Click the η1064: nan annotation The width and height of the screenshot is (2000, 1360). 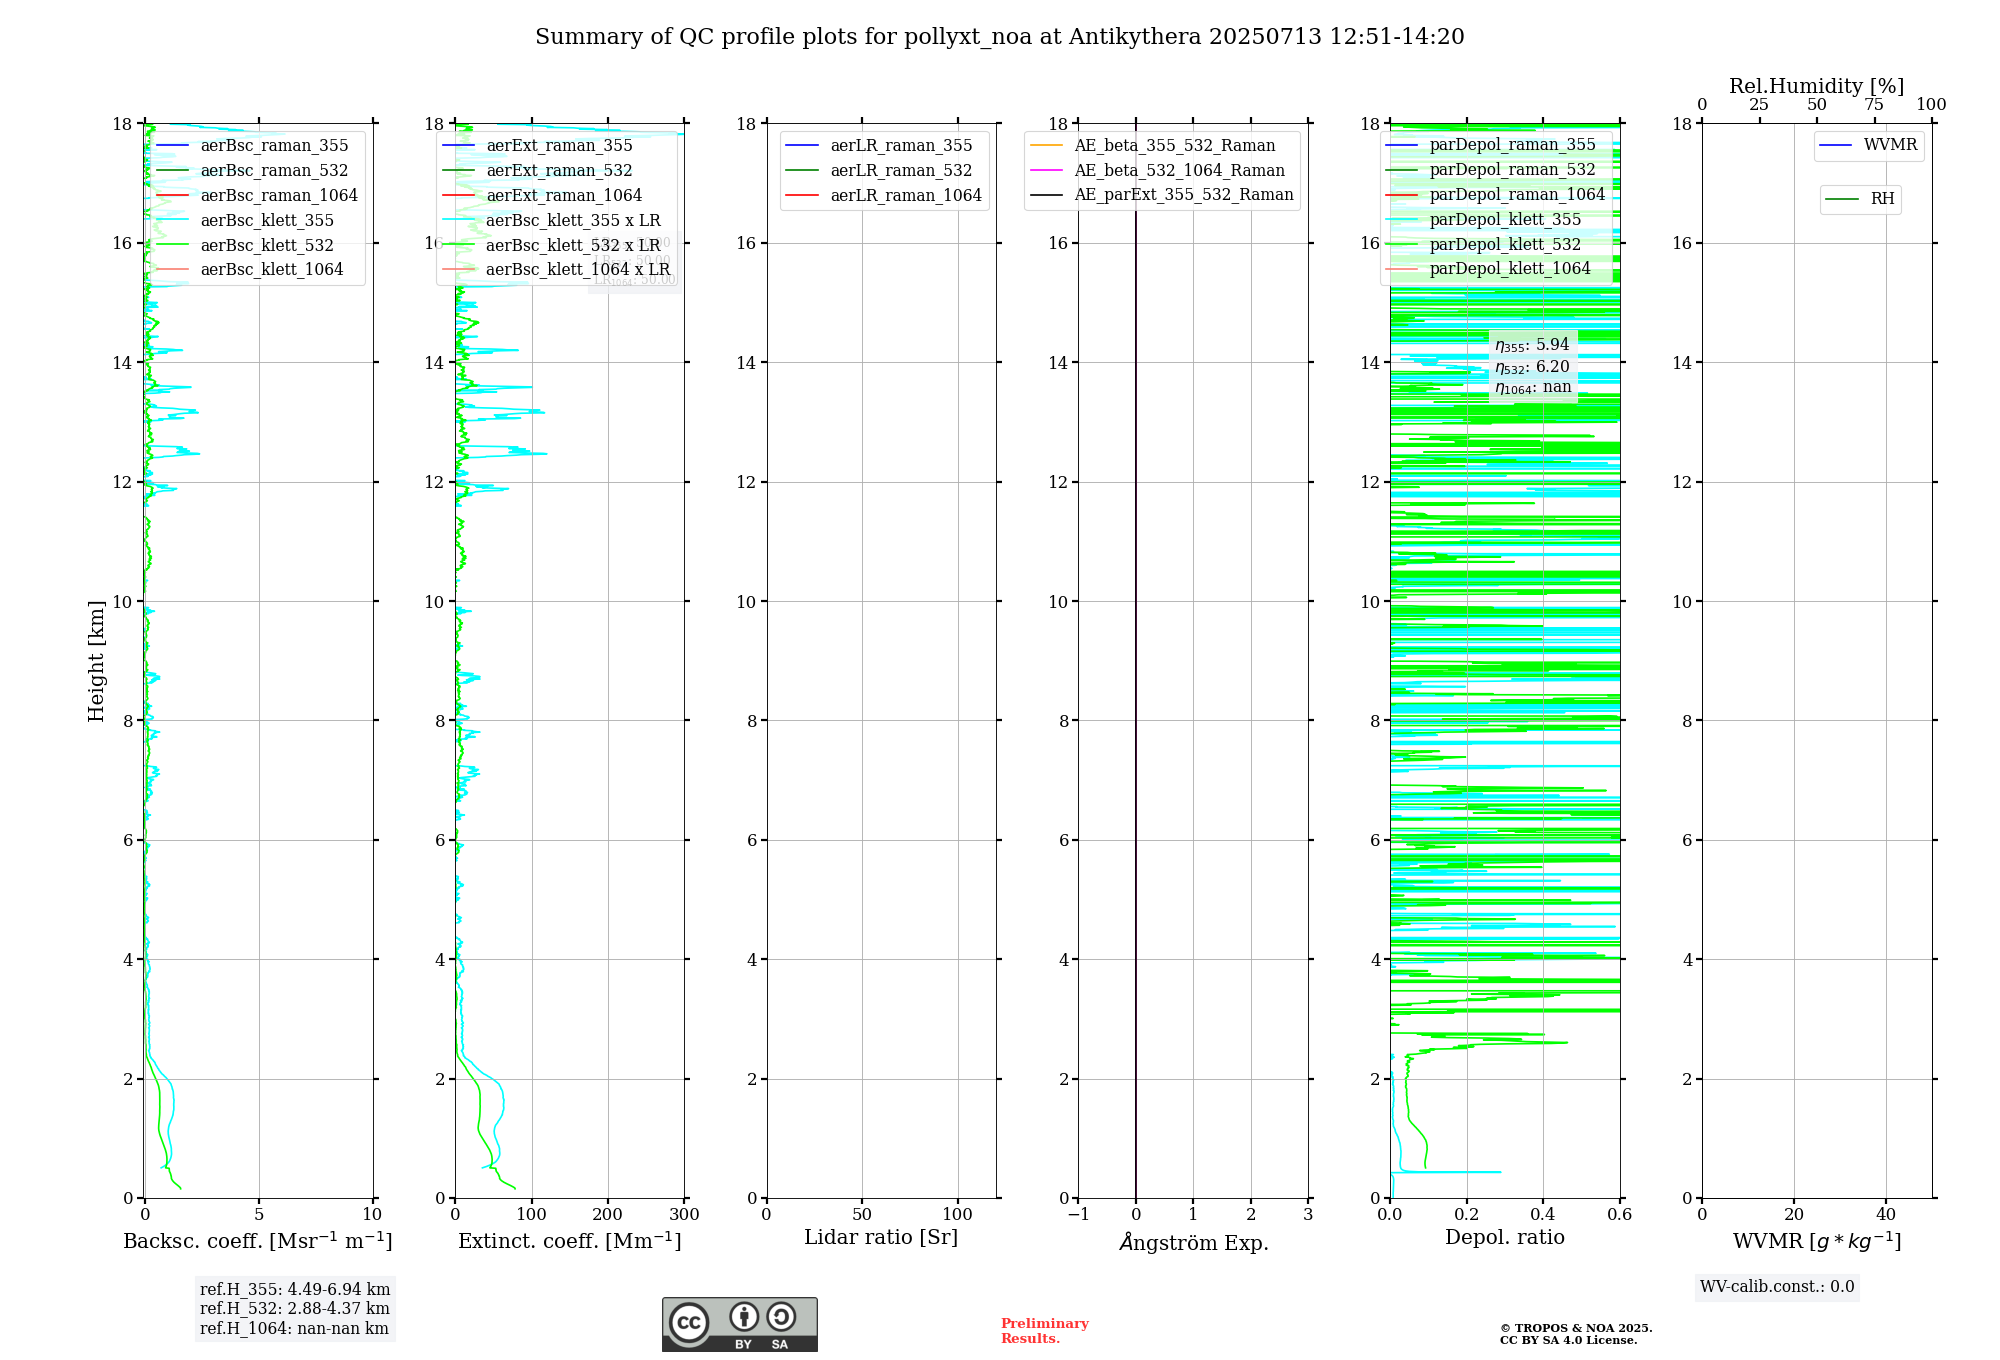[1533, 388]
